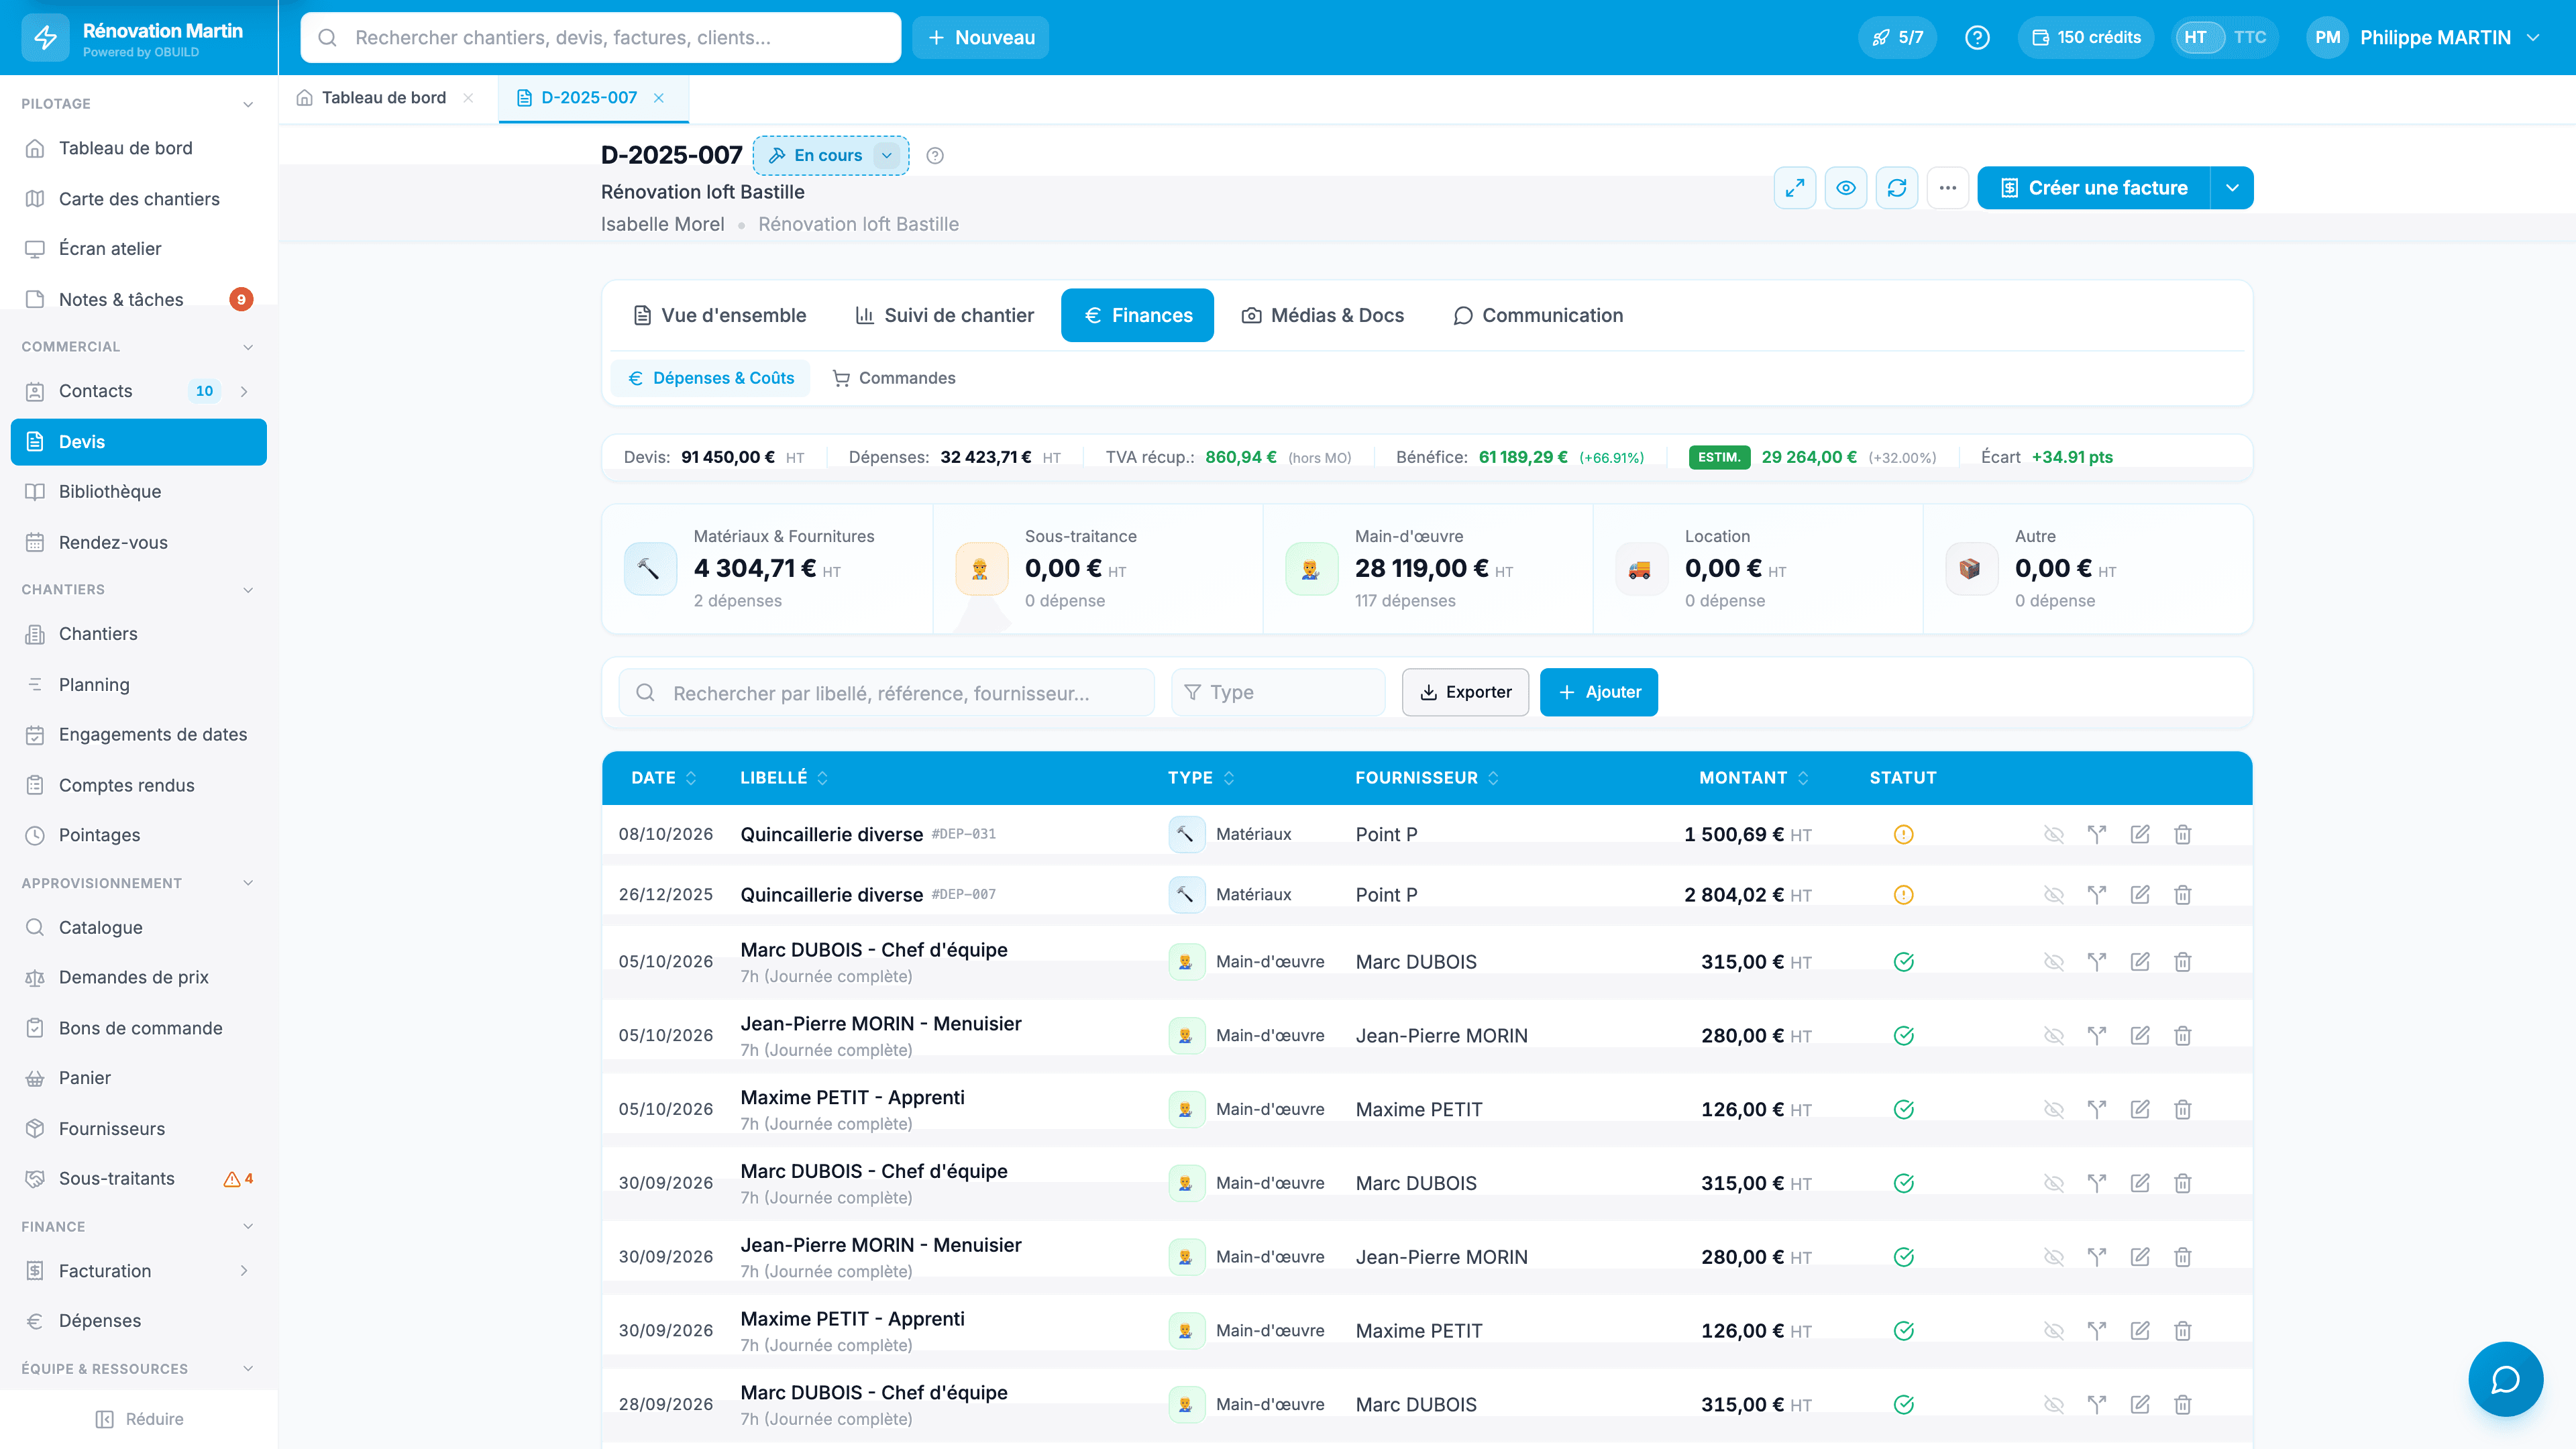Open the Médias & Docs tab
Viewport: 2576px width, 1449px height.
1322,315
